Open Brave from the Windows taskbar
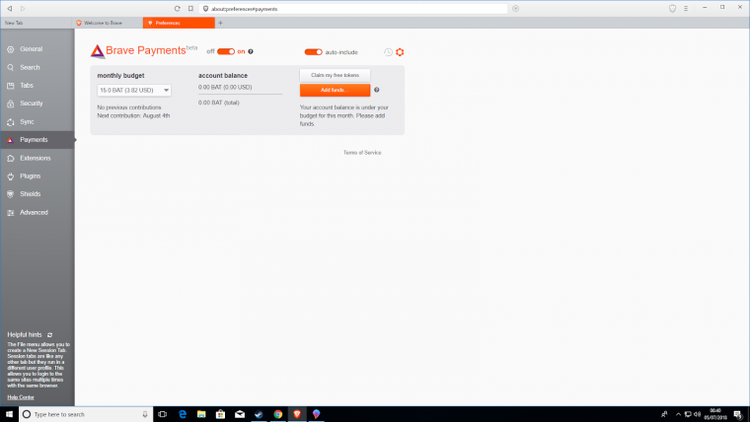Viewport: 750px width, 422px height. tap(297, 414)
